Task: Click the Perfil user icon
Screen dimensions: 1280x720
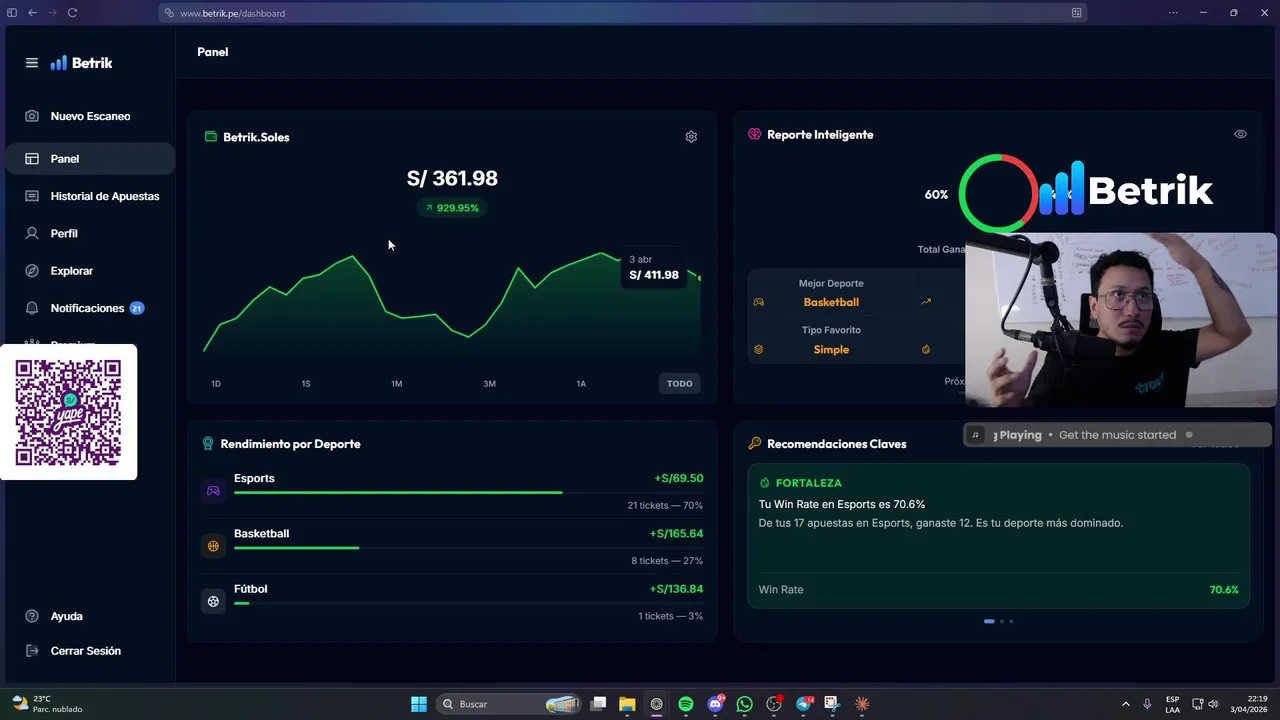Action: click(32, 233)
